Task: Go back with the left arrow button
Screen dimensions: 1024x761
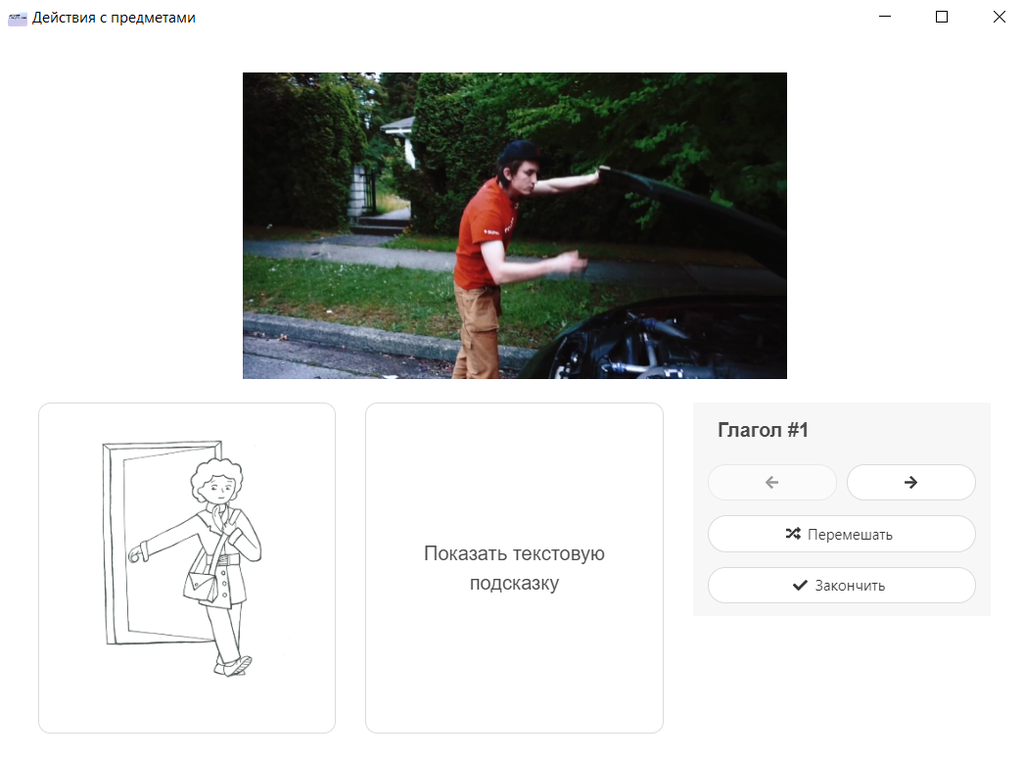Action: click(x=771, y=482)
